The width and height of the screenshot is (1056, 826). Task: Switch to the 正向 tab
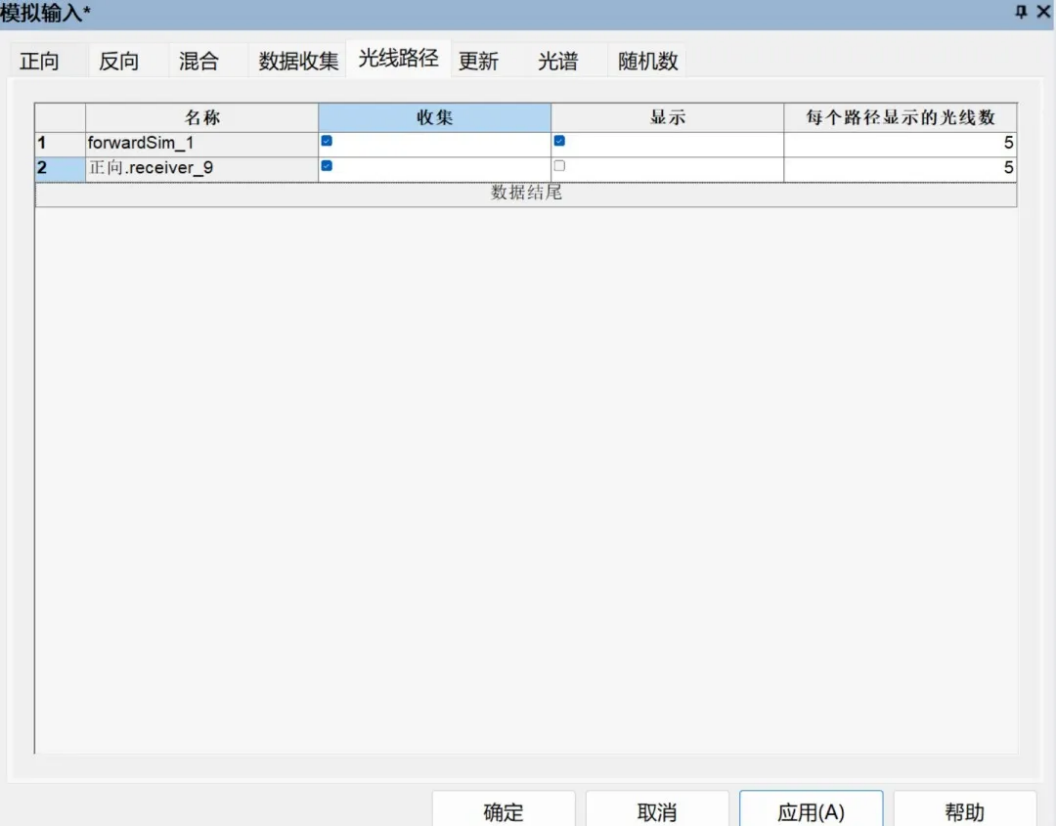[40, 61]
